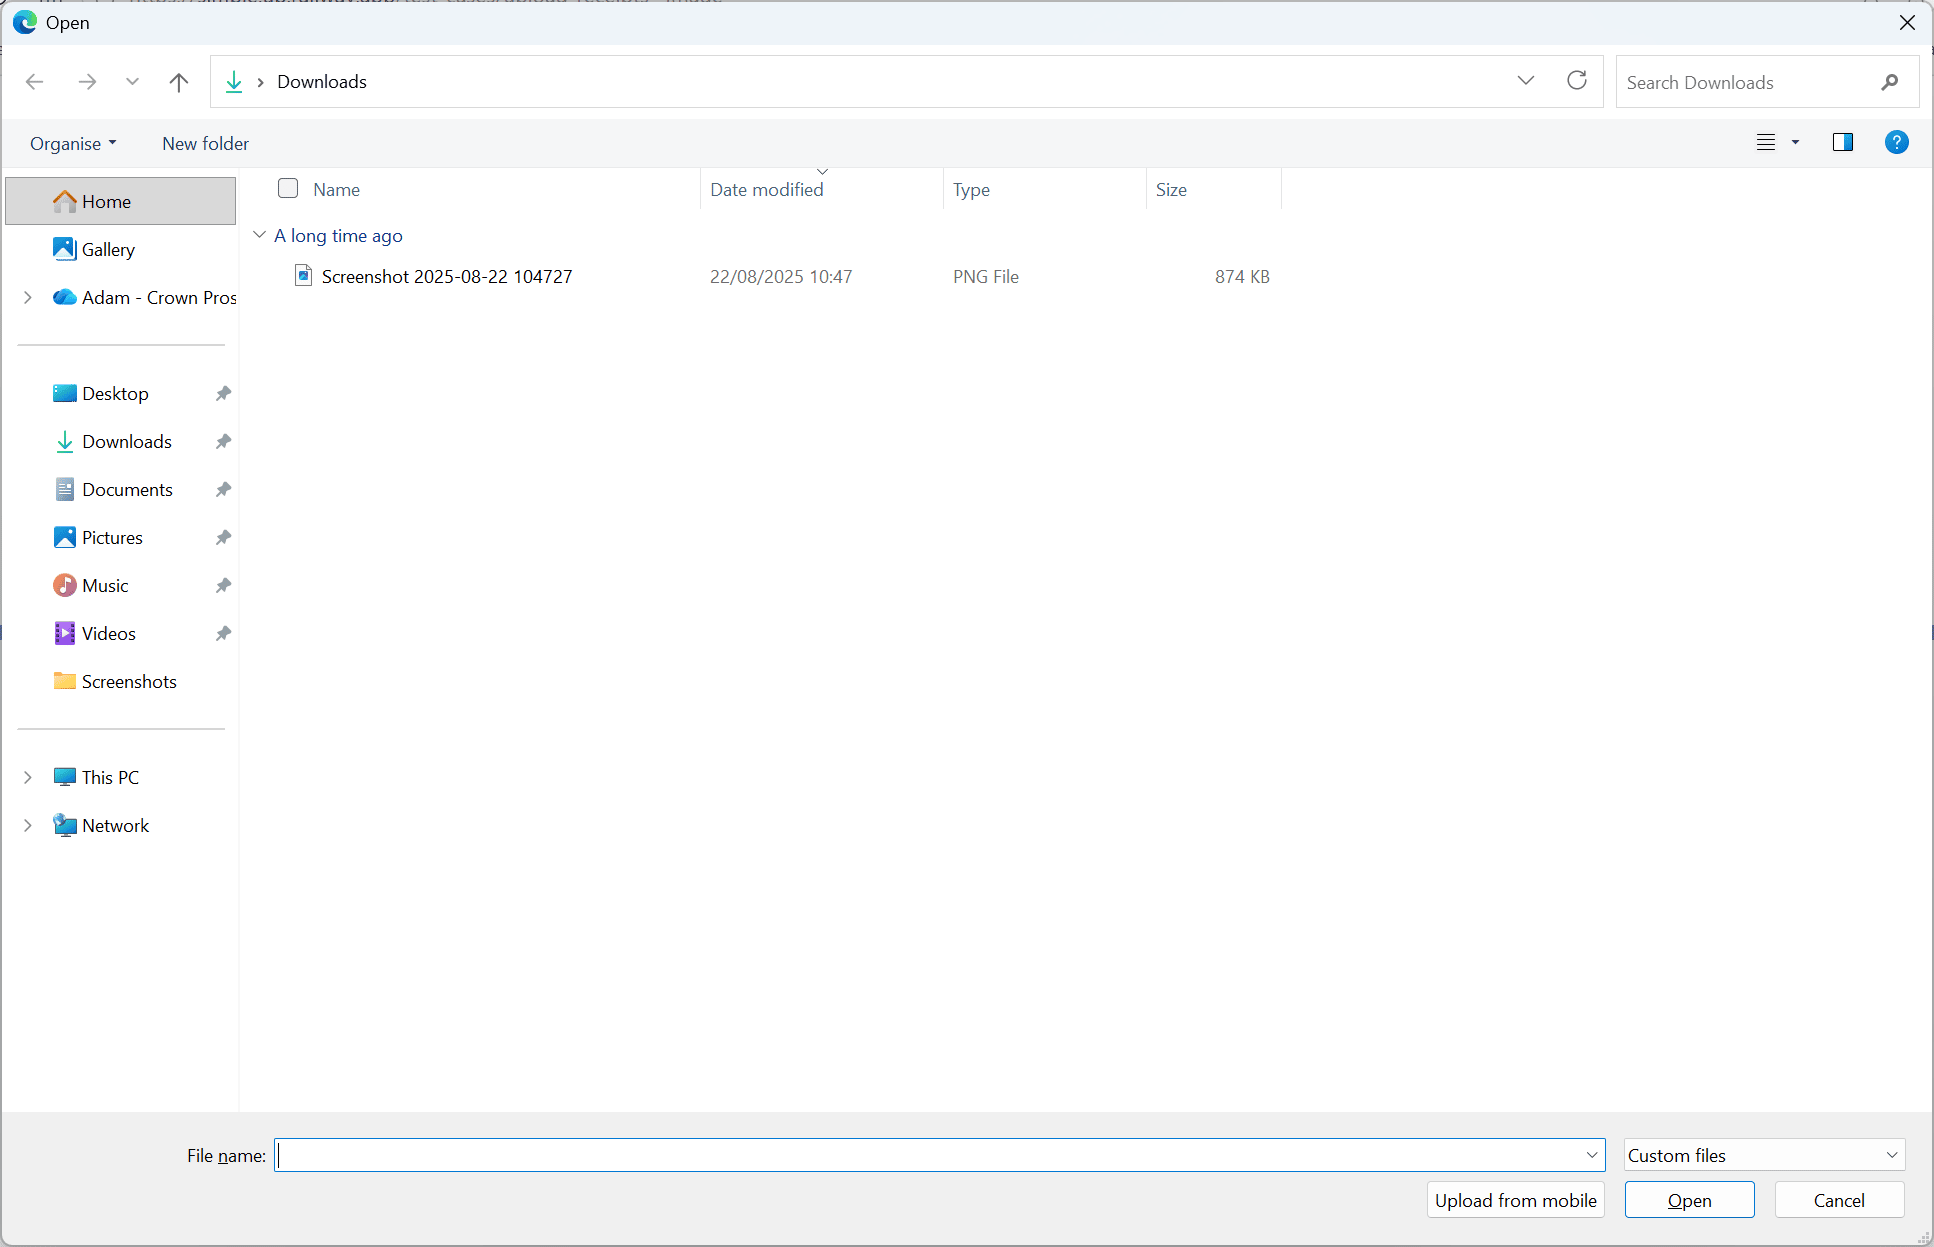Expand the Network tree node
Viewport: 1934px width, 1247px height.
coord(28,825)
